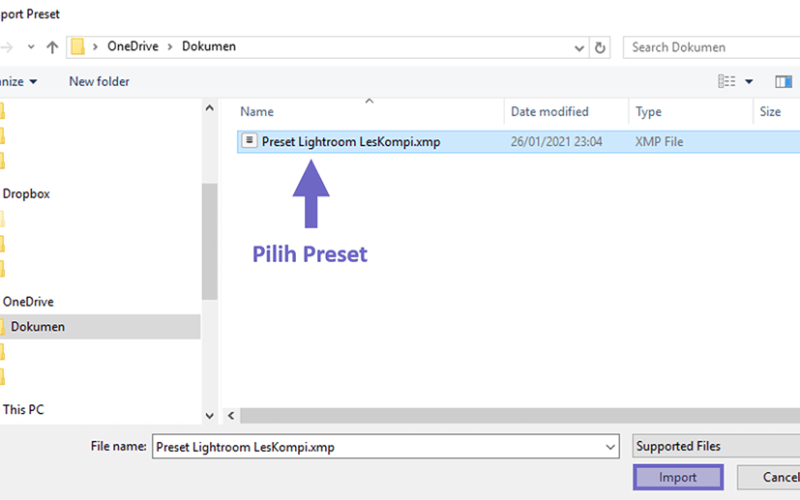Click the Forward navigation arrow

(x=6, y=47)
